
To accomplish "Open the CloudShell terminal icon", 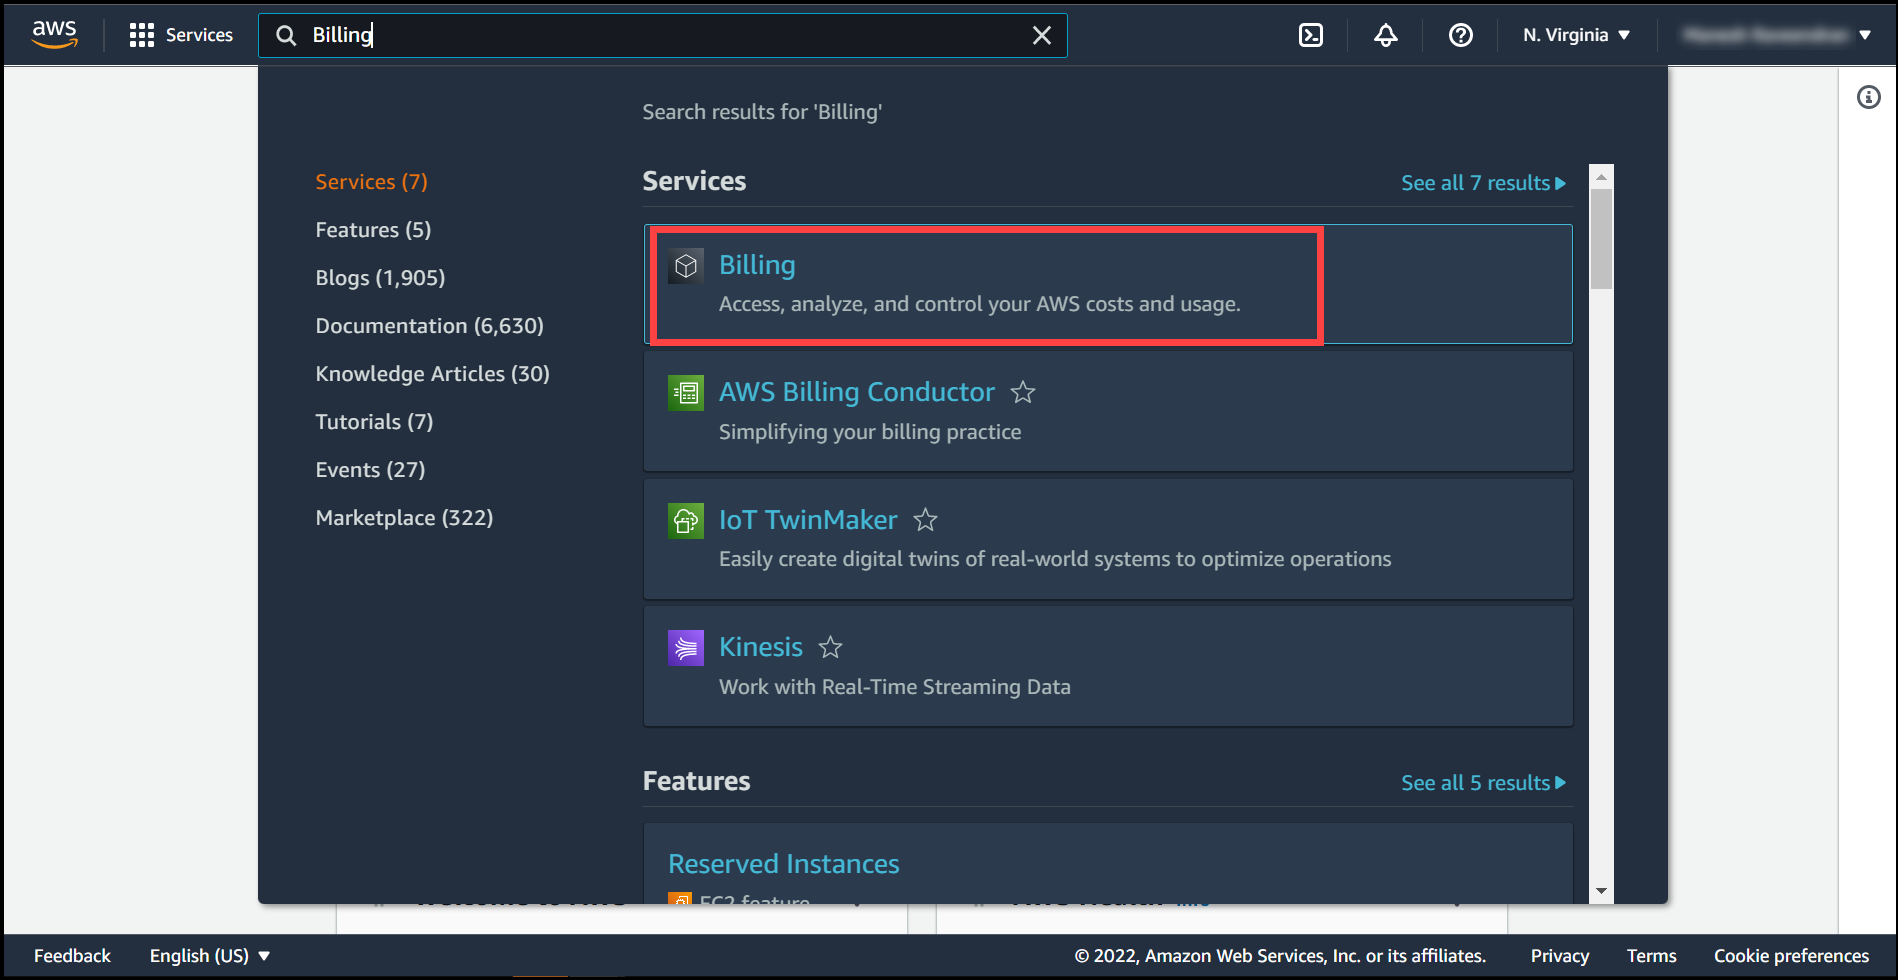I will [x=1311, y=35].
